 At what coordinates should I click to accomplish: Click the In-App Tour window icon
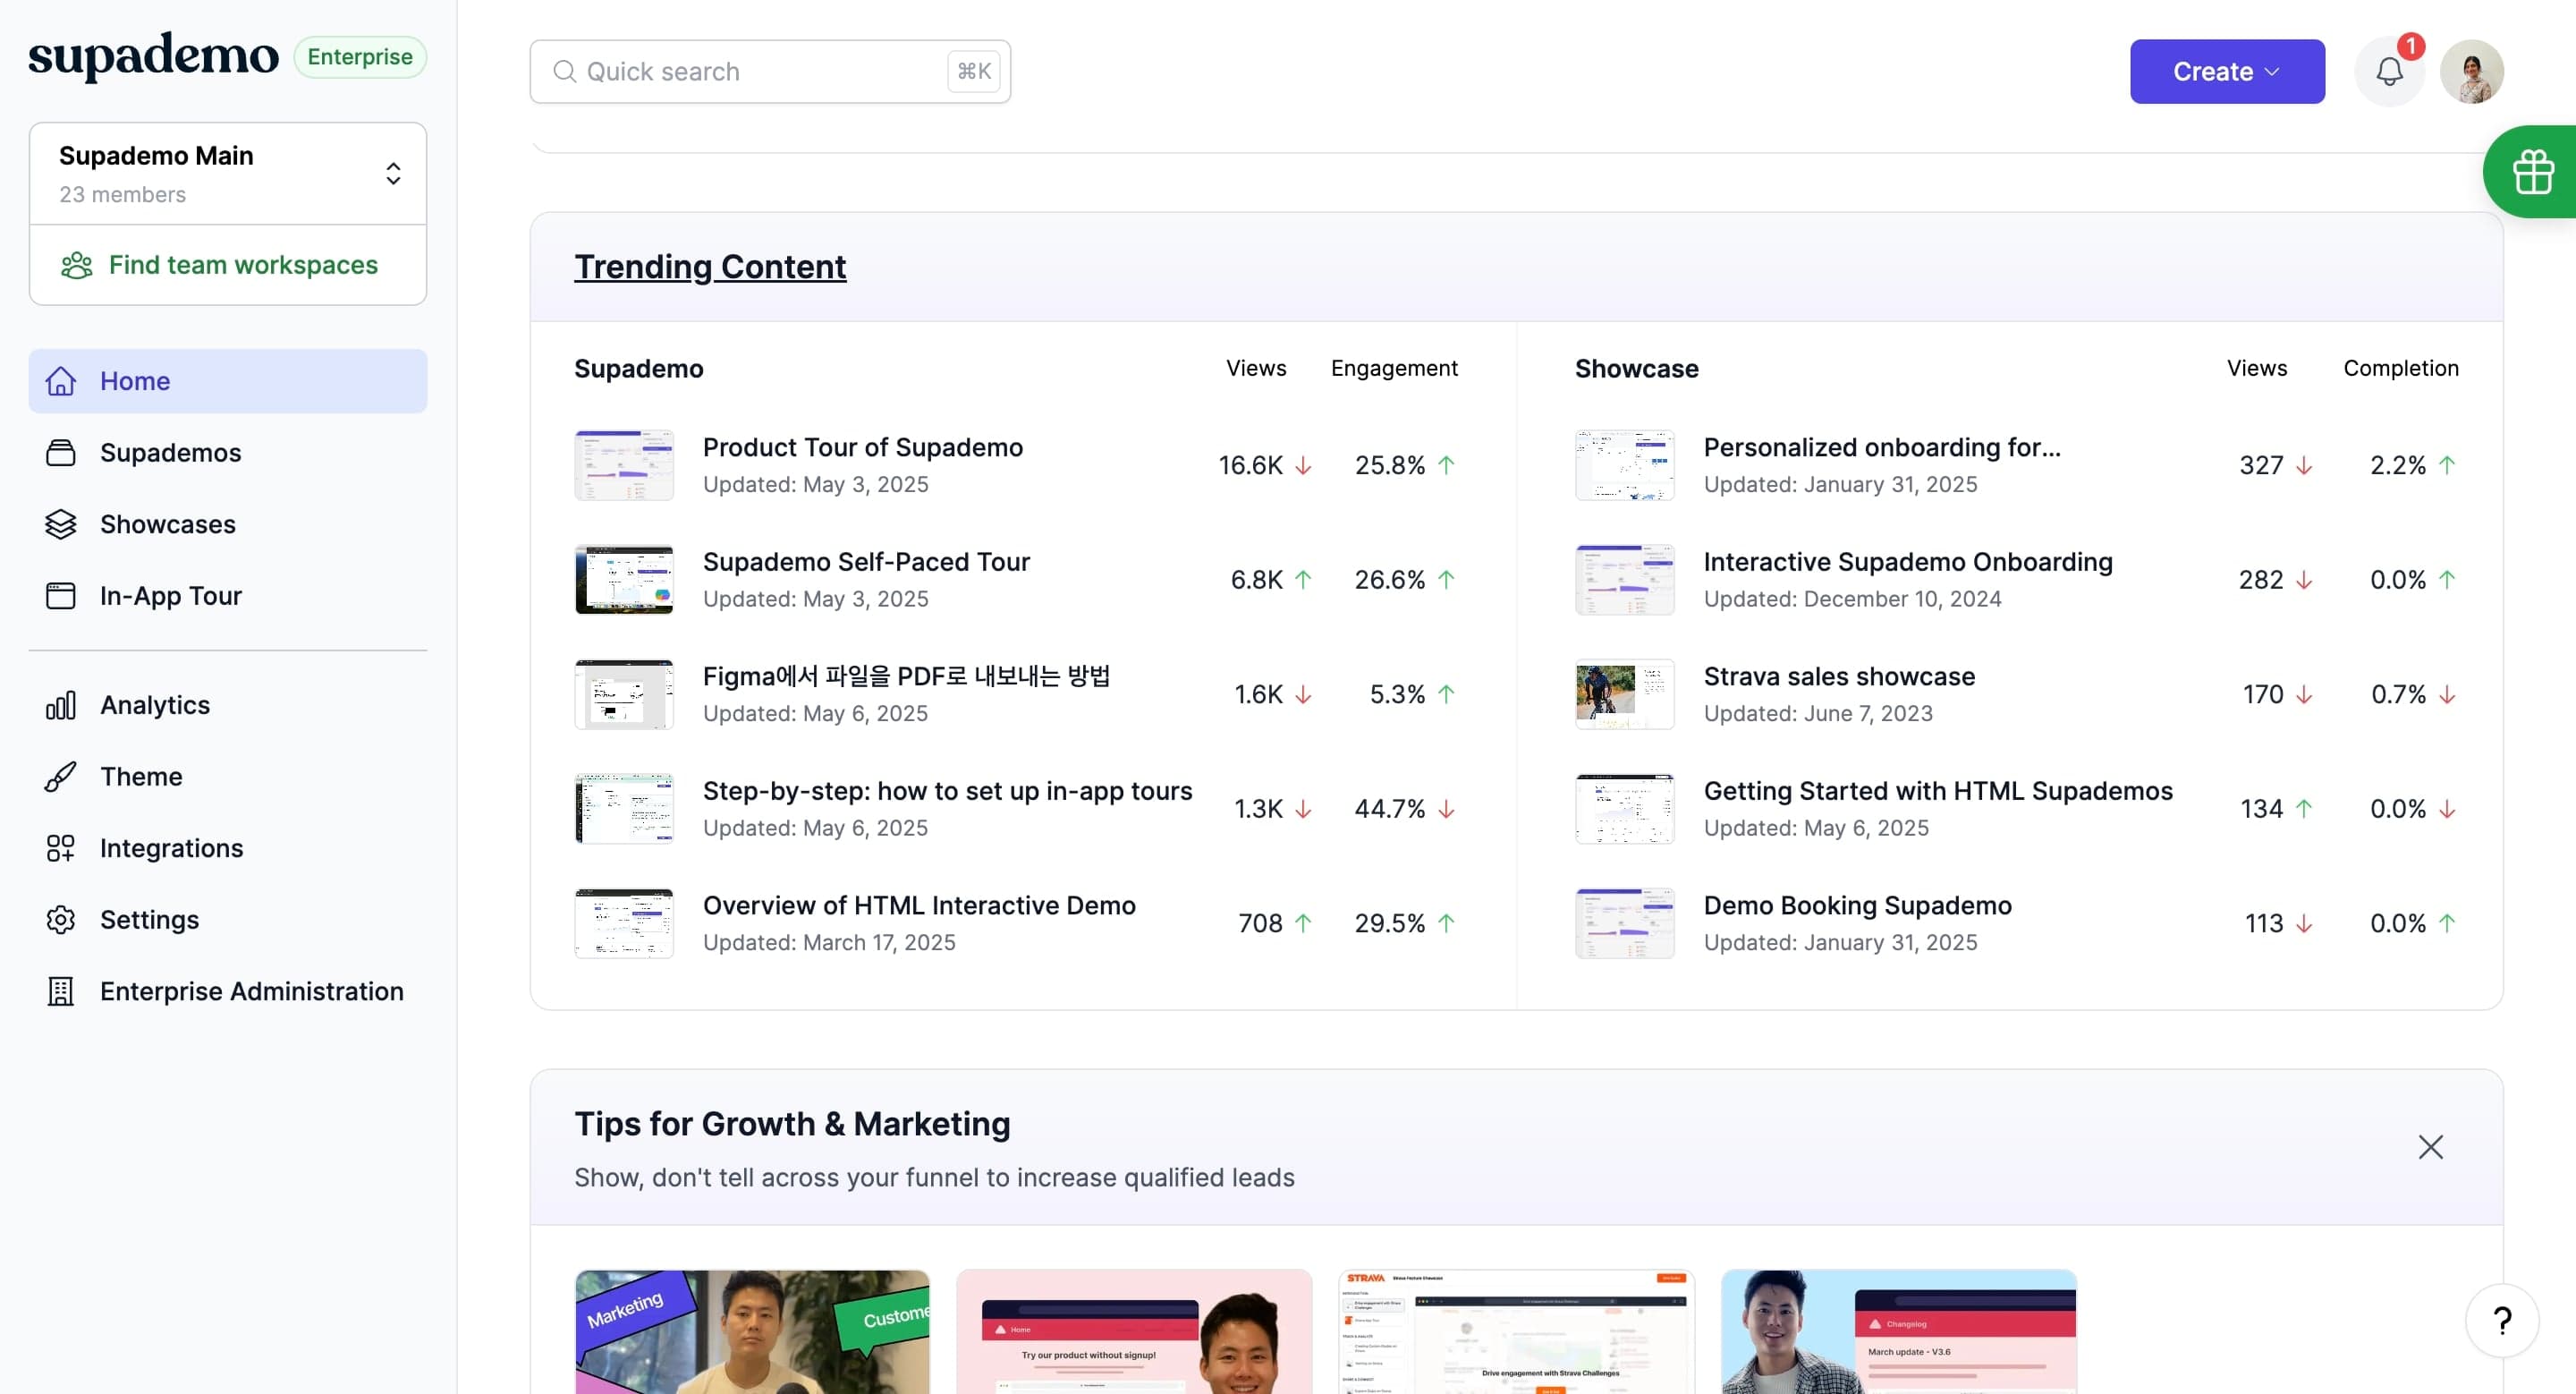pyautogui.click(x=61, y=595)
